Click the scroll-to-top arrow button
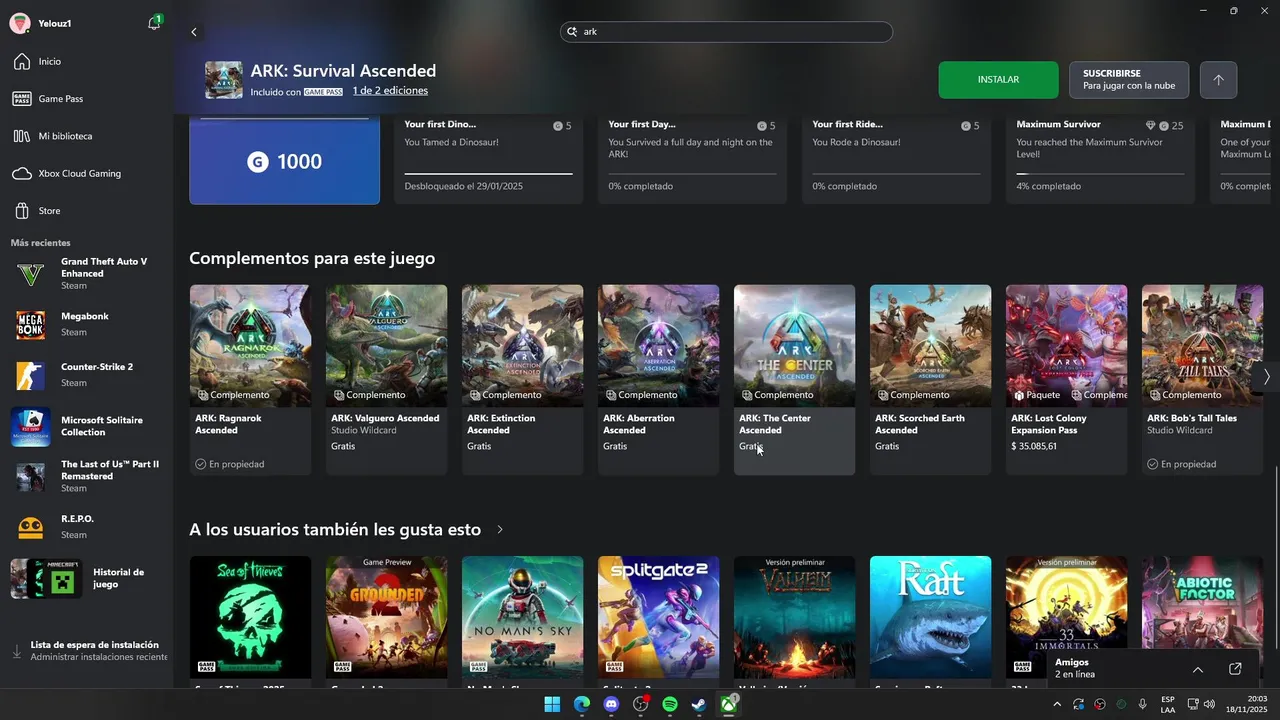This screenshot has width=1280, height=720. click(x=1218, y=80)
